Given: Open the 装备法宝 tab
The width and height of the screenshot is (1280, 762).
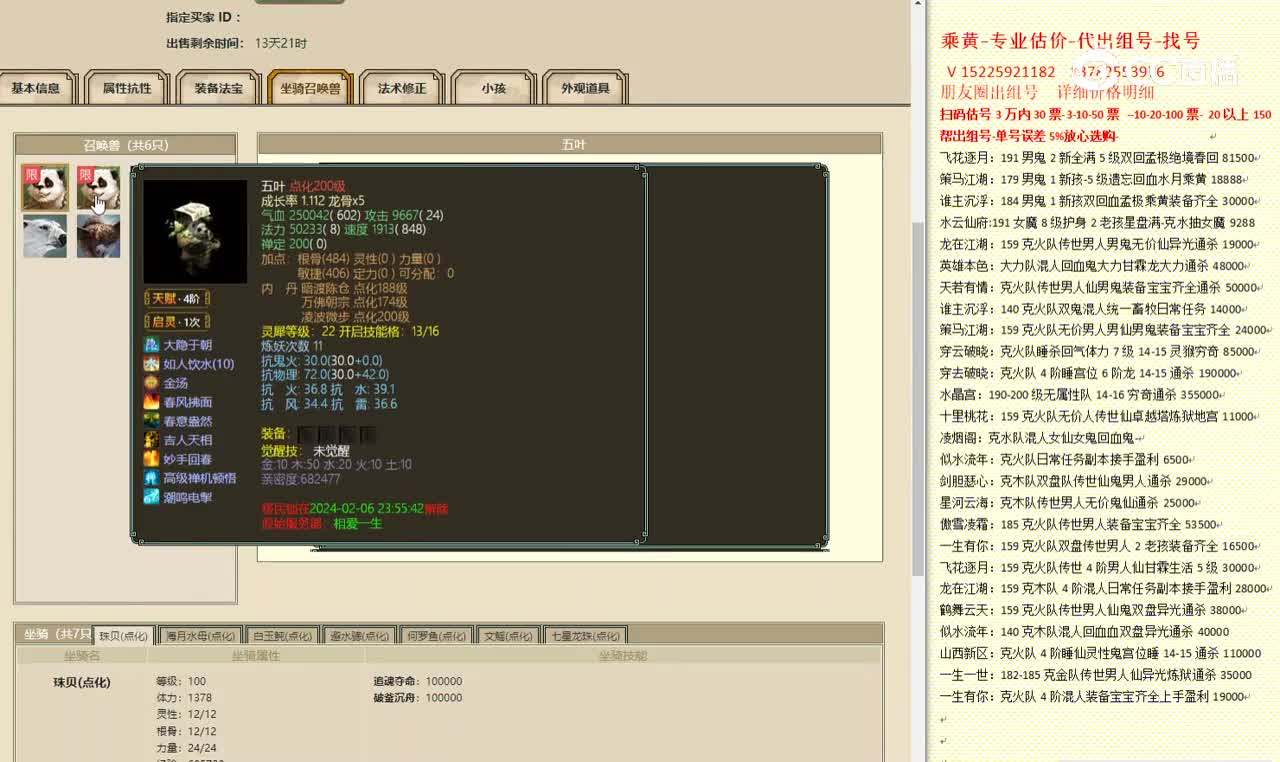Looking at the screenshot, I should (x=219, y=88).
